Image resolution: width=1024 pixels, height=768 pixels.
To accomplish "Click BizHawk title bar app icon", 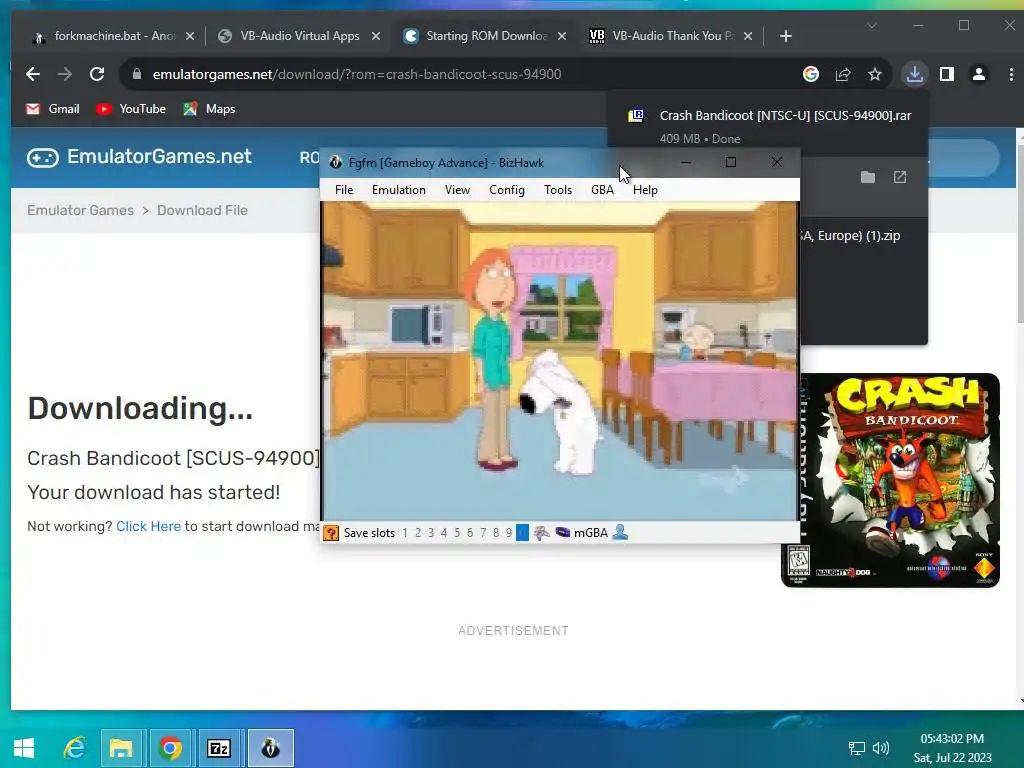I will pyautogui.click(x=336, y=163).
